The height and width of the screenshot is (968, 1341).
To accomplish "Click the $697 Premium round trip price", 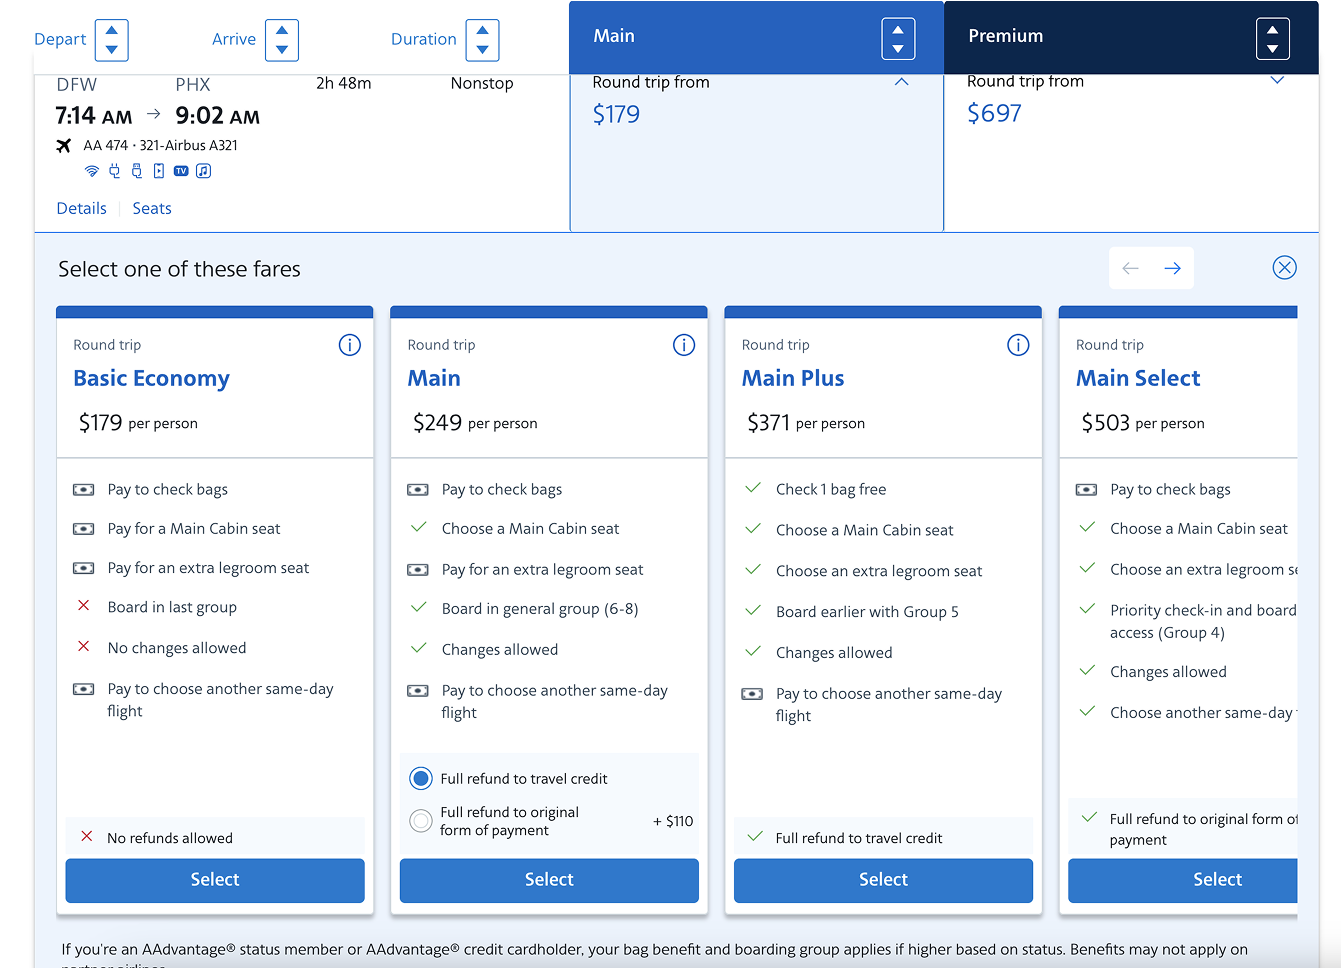I will point(994,113).
